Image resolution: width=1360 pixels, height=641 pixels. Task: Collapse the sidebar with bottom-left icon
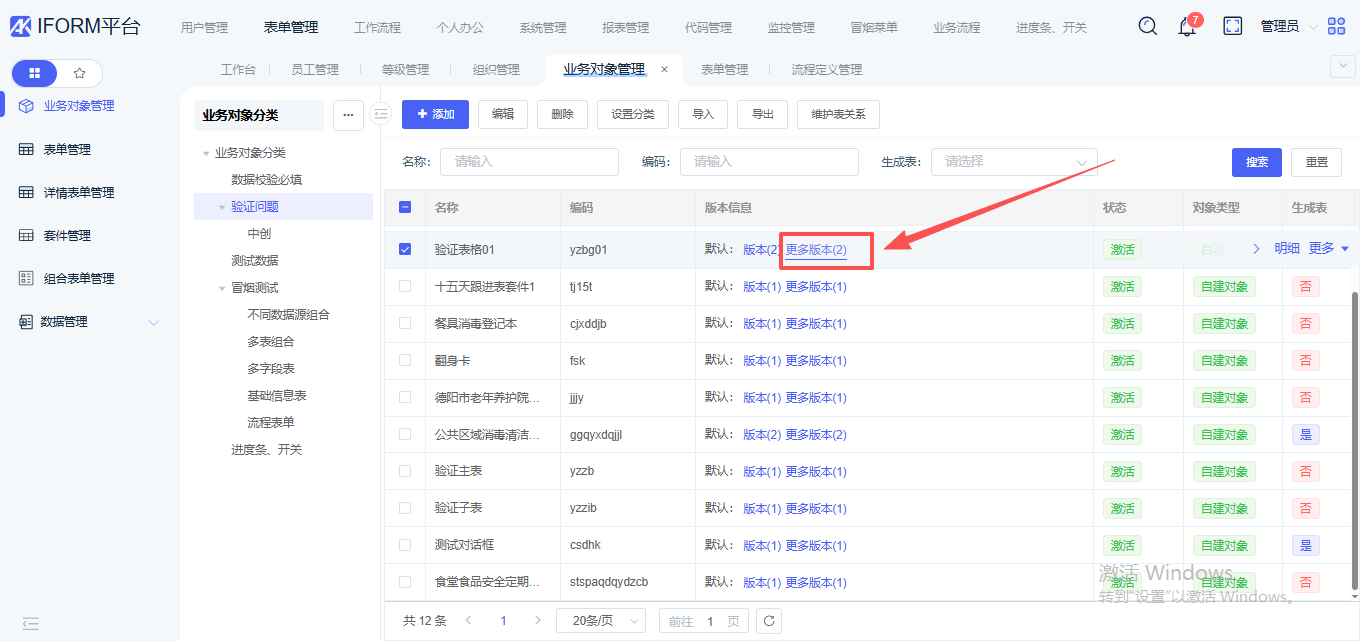31,623
